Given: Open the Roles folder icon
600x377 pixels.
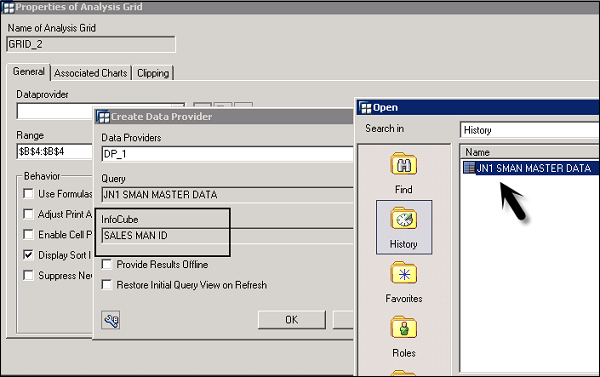Looking at the screenshot, I should (404, 328).
